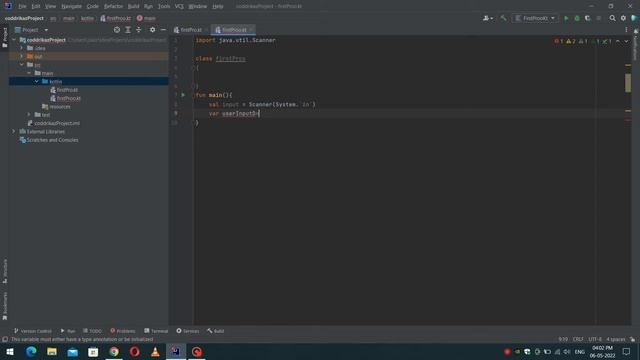The image size is (640, 360).
Task: Open the File menu
Action: 22,7
